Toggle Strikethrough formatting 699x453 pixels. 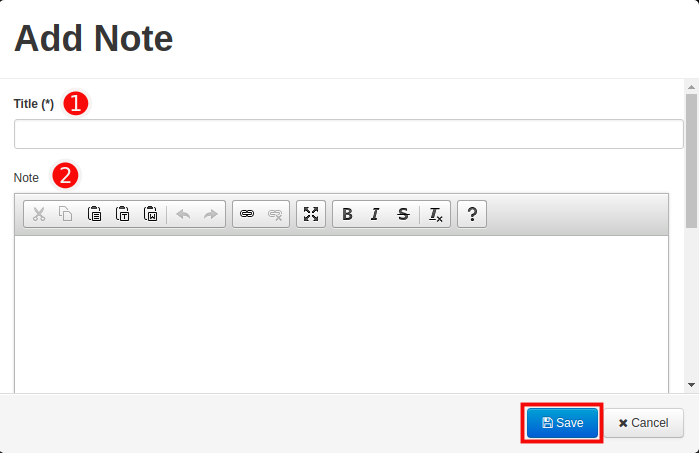[403, 214]
